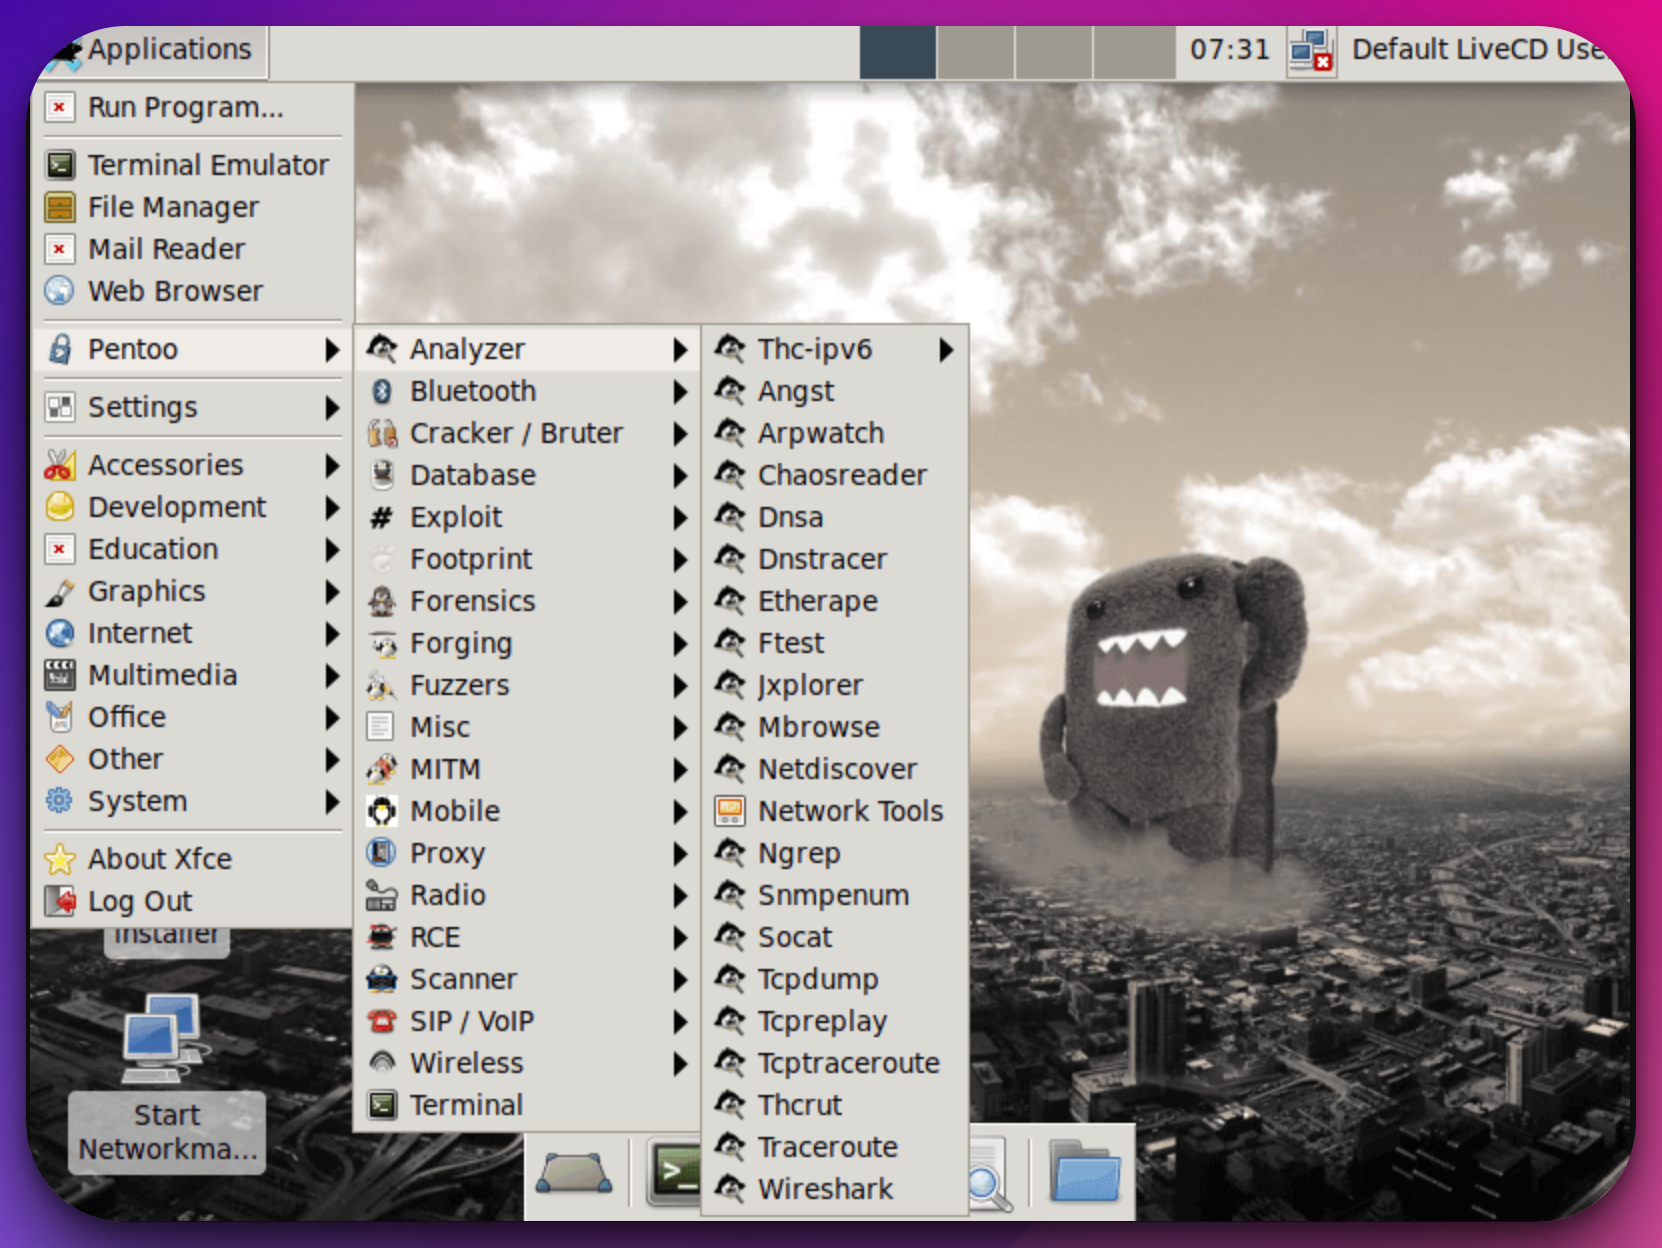Image resolution: width=1662 pixels, height=1248 pixels.
Task: Select Log Out
Action: pyautogui.click(x=135, y=901)
